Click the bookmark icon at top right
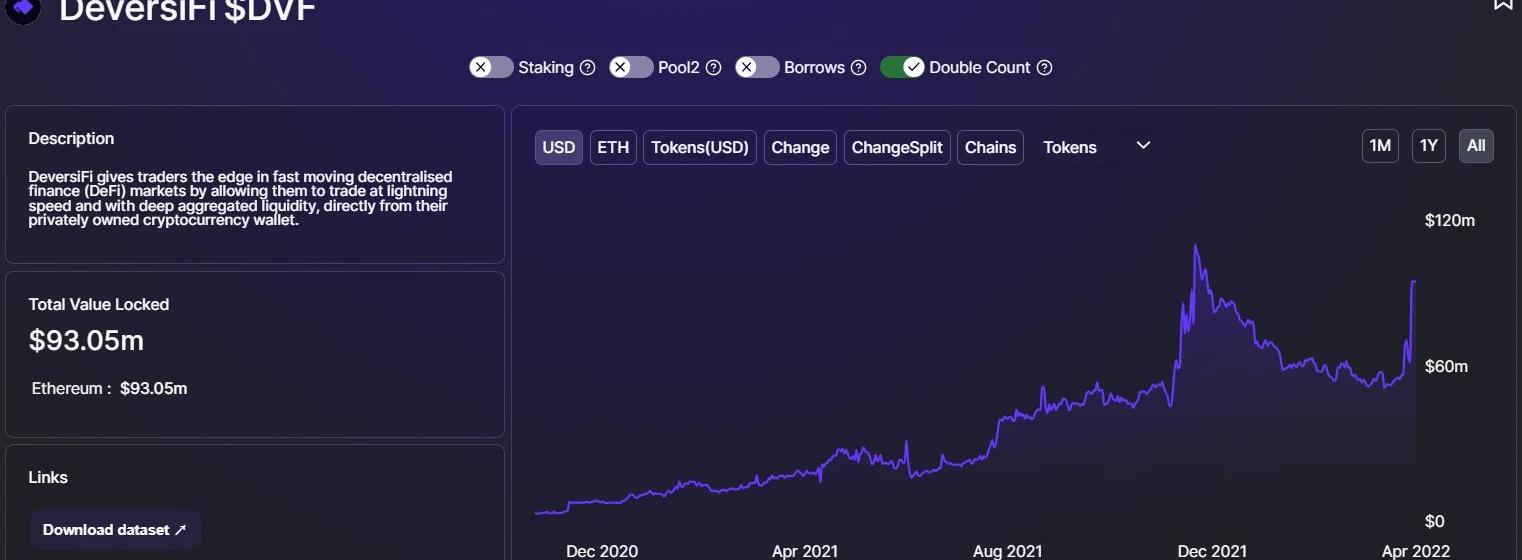The height and width of the screenshot is (560, 1522). click(x=1503, y=4)
